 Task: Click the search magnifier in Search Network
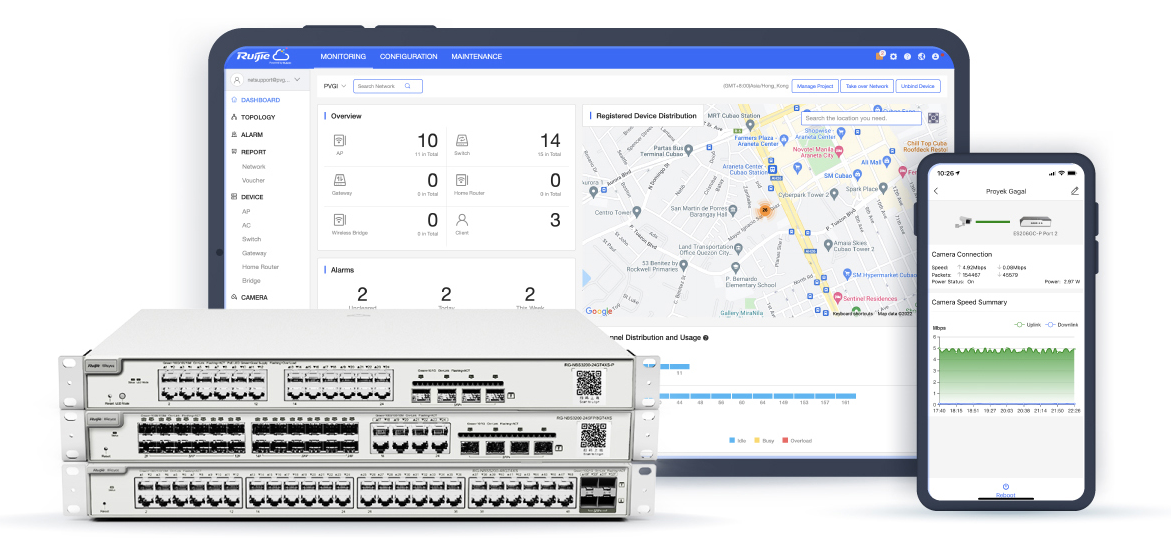click(407, 87)
